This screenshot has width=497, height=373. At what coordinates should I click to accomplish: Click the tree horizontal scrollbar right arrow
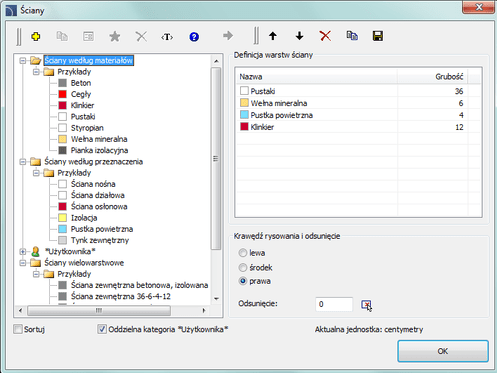pos(204,310)
